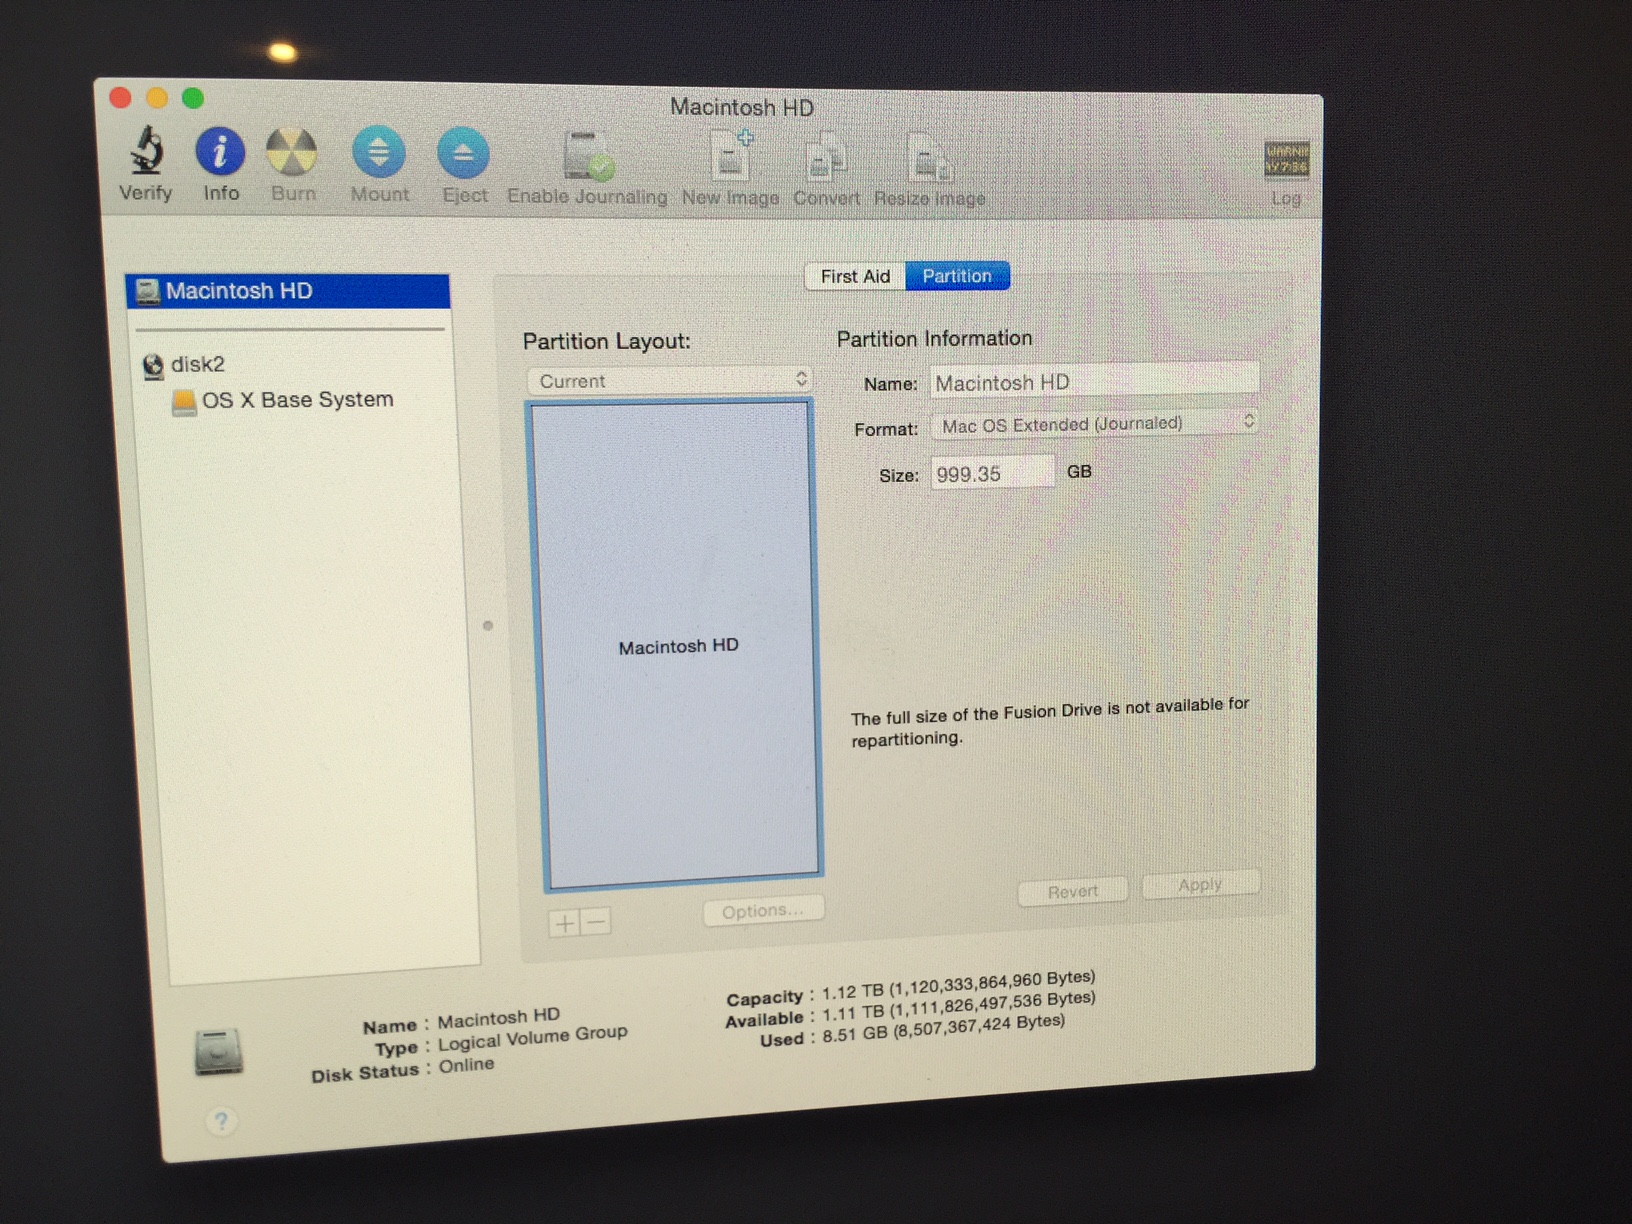1632x1224 pixels.
Task: Click the Logical Volume Group type text
Action: tap(532, 1039)
